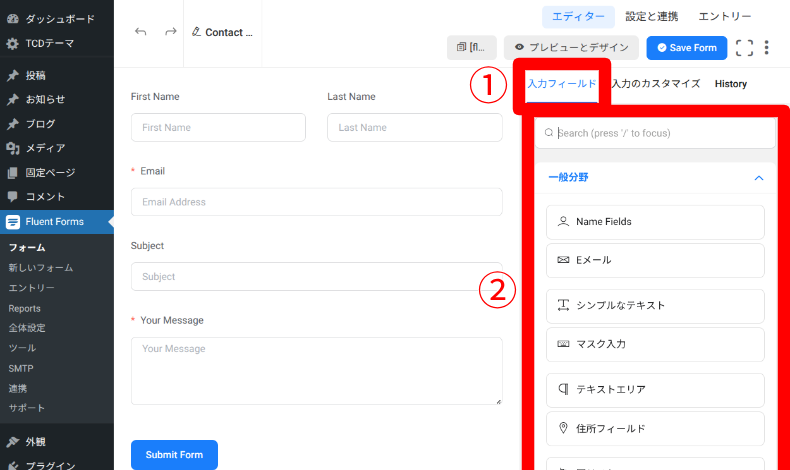Click the ダッシュボード gauge icon
This screenshot has width=790, height=470.
(13, 19)
